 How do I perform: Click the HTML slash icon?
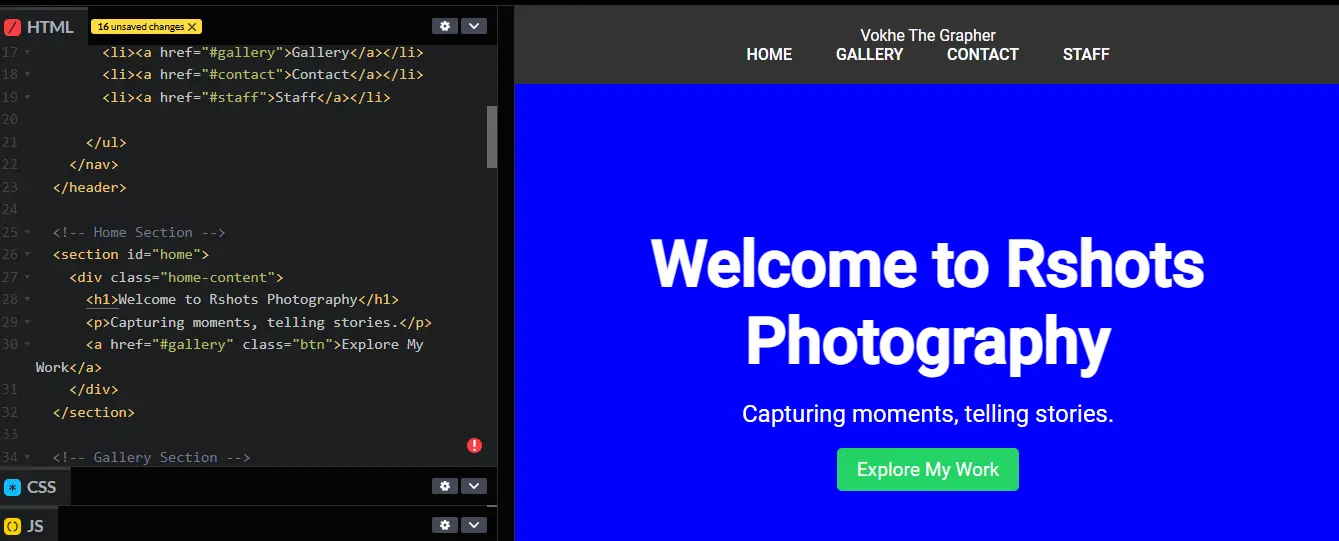tap(13, 27)
